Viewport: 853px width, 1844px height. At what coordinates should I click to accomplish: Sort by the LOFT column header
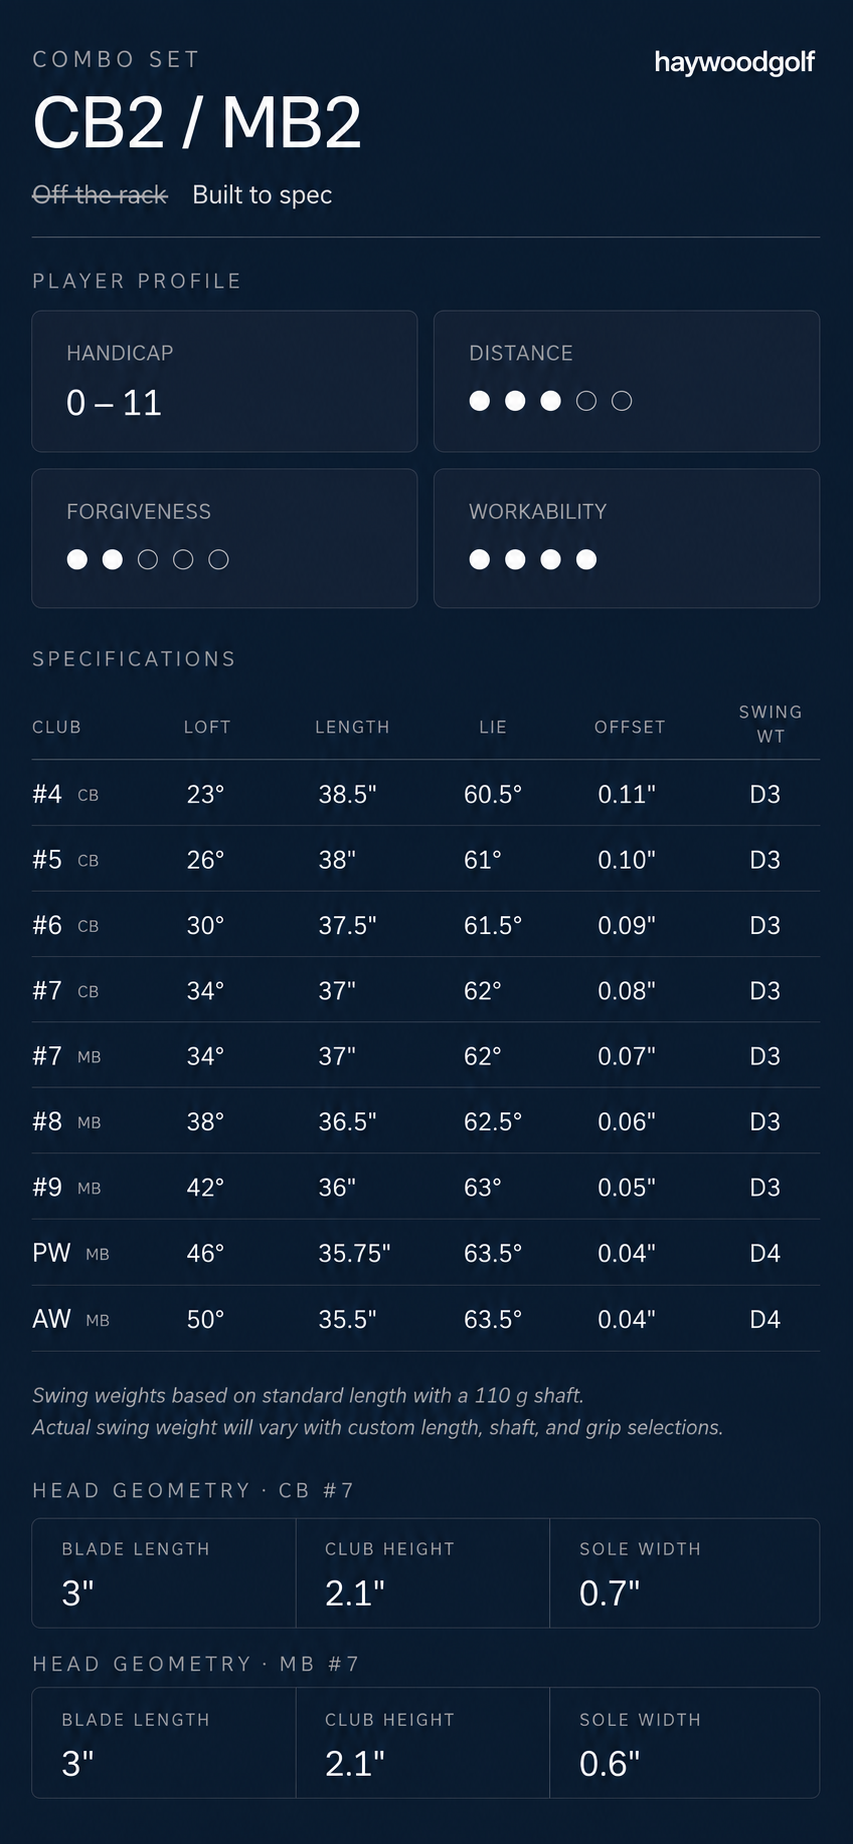tap(207, 727)
